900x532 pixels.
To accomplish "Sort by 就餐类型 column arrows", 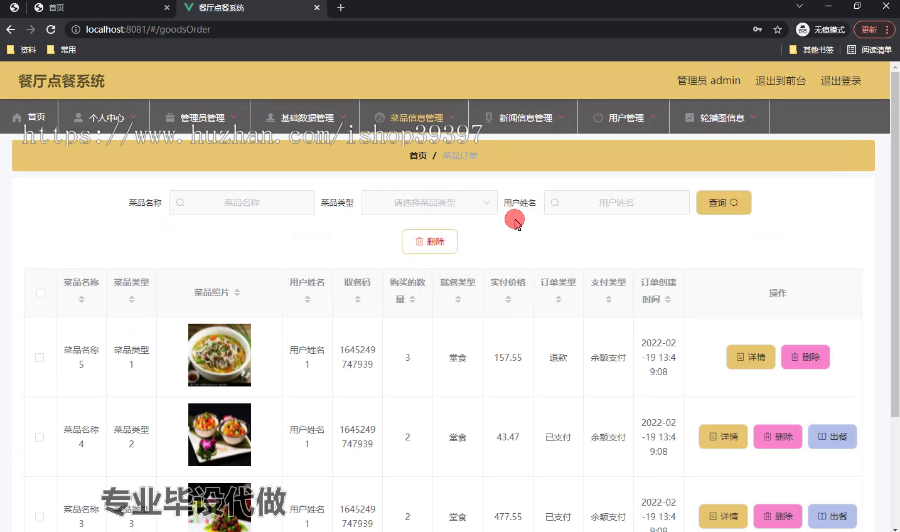I will [x=458, y=299].
